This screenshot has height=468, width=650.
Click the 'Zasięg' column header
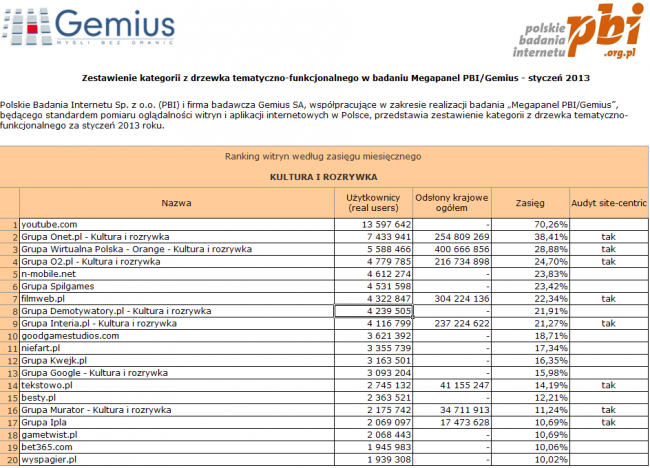click(530, 202)
